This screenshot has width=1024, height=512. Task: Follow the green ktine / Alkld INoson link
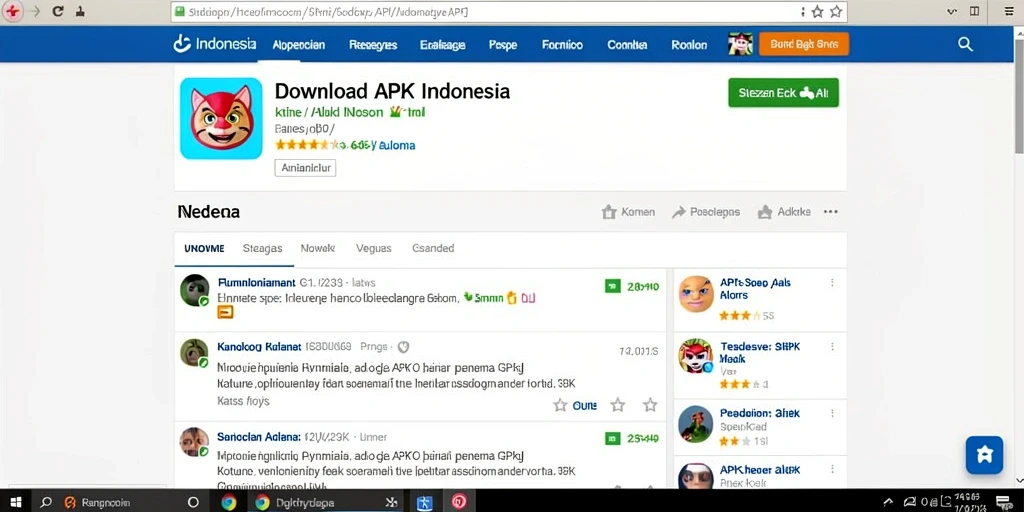329,112
